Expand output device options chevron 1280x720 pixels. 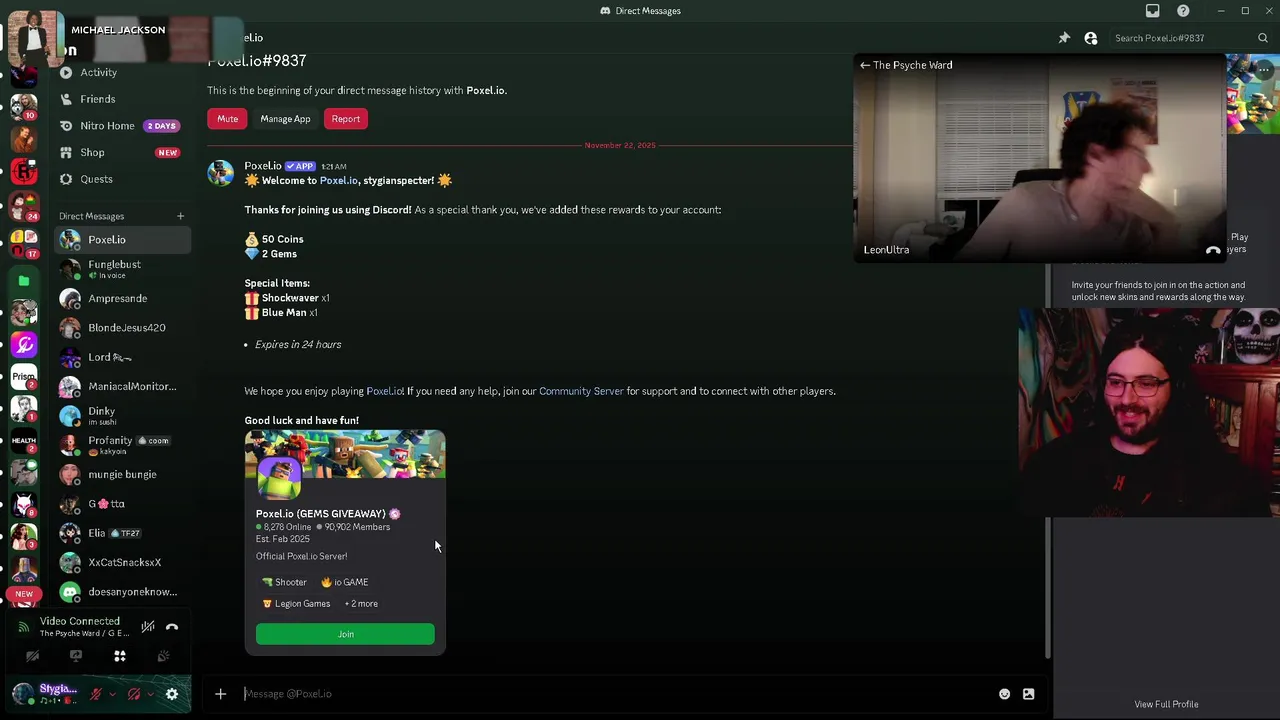click(x=150, y=694)
